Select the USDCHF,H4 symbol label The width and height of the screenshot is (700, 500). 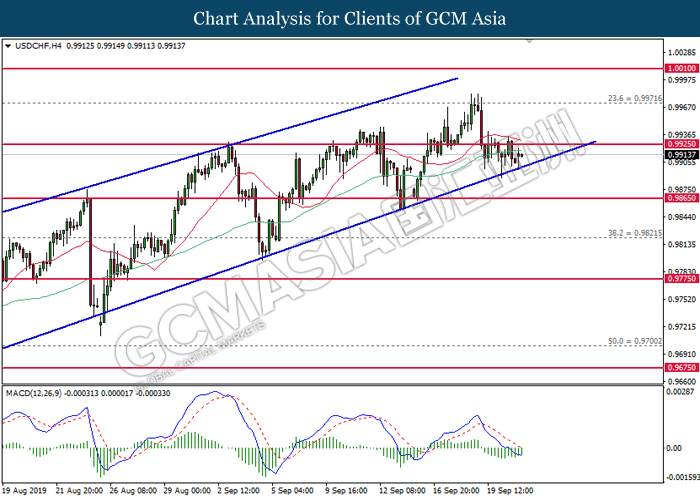pos(38,46)
